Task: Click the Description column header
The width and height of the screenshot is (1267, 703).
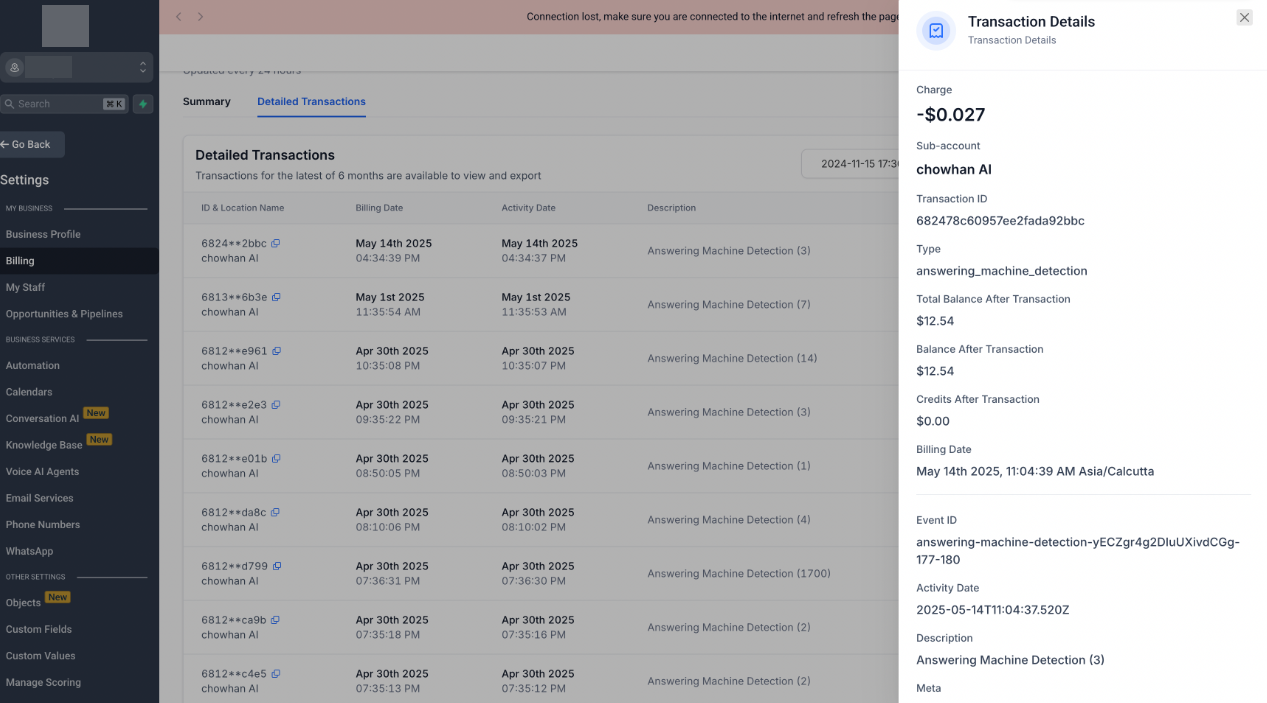Action: click(x=671, y=208)
